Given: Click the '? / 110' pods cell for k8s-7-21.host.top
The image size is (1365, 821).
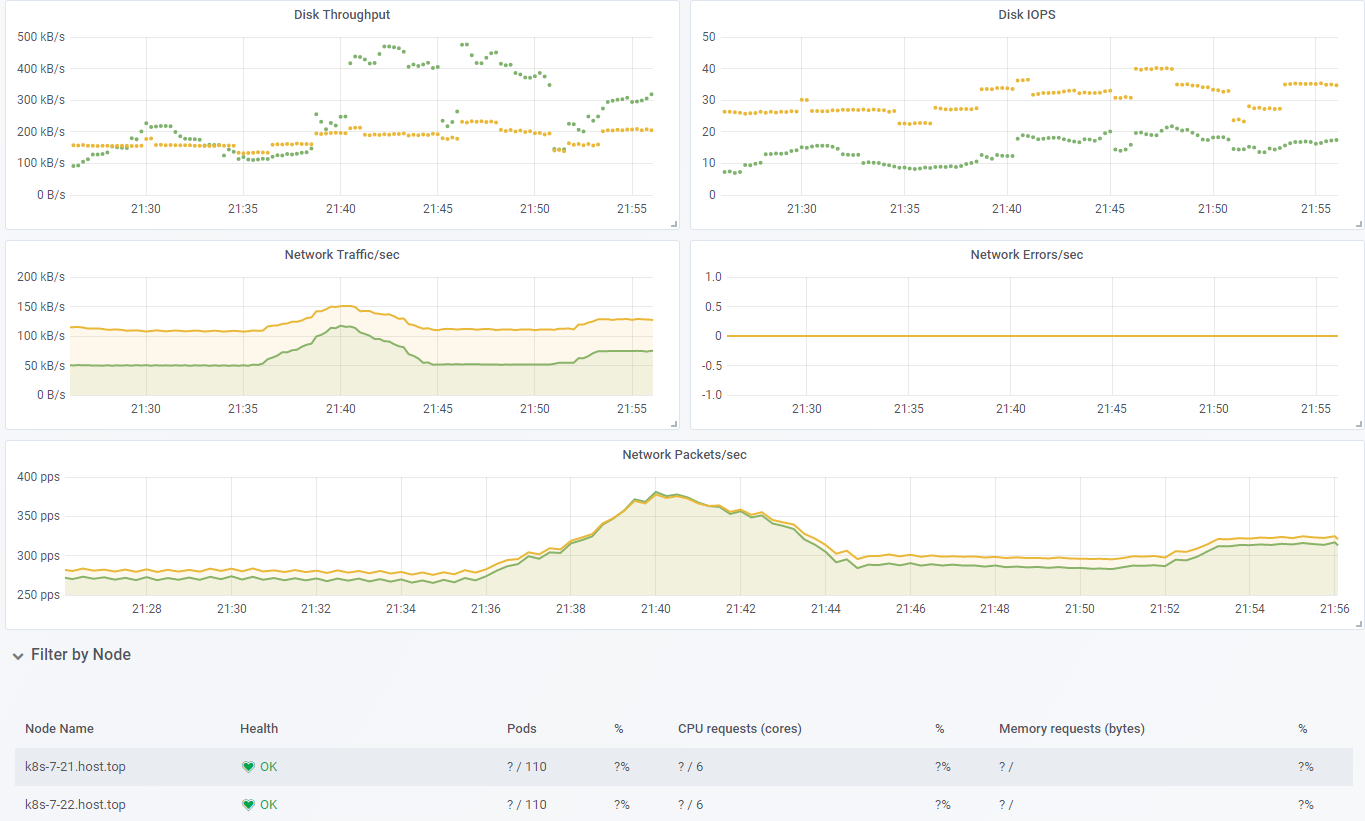Looking at the screenshot, I should (527, 767).
